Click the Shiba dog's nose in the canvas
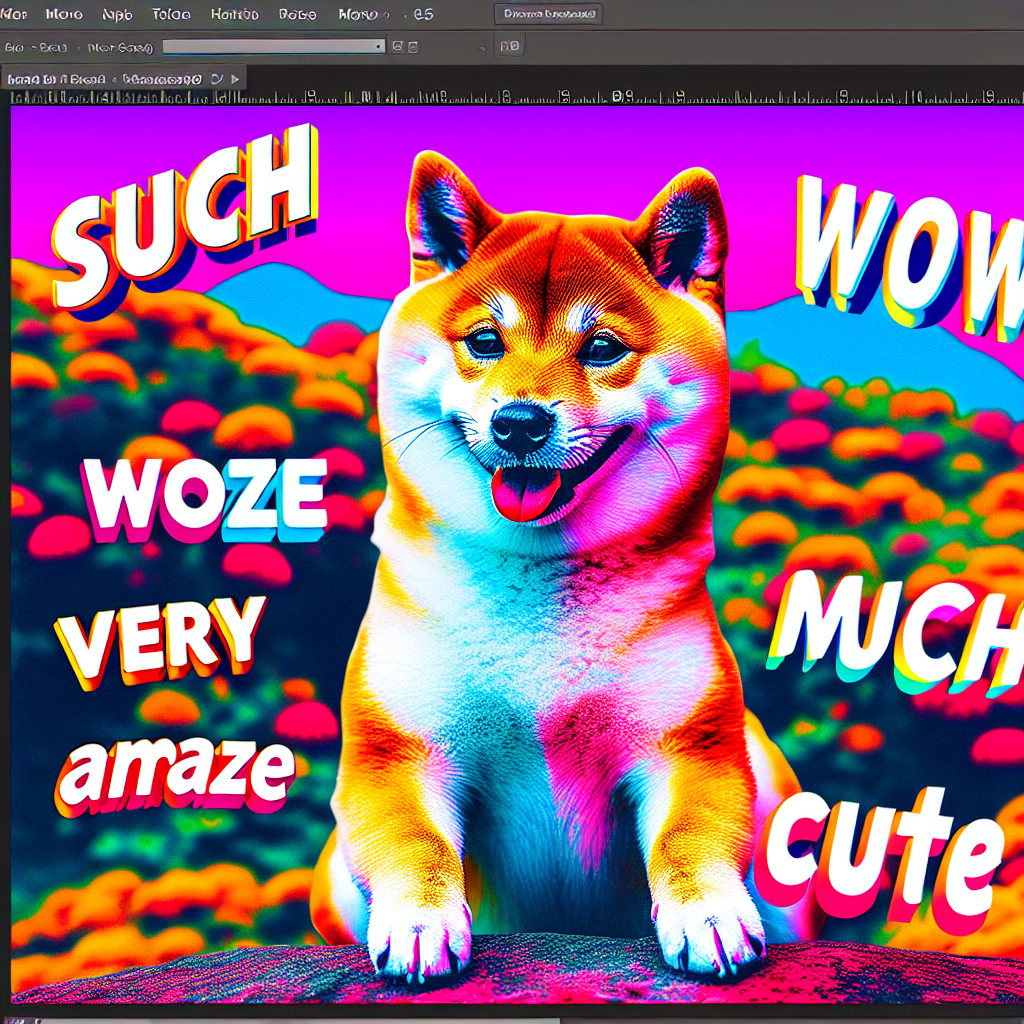 coord(522,428)
